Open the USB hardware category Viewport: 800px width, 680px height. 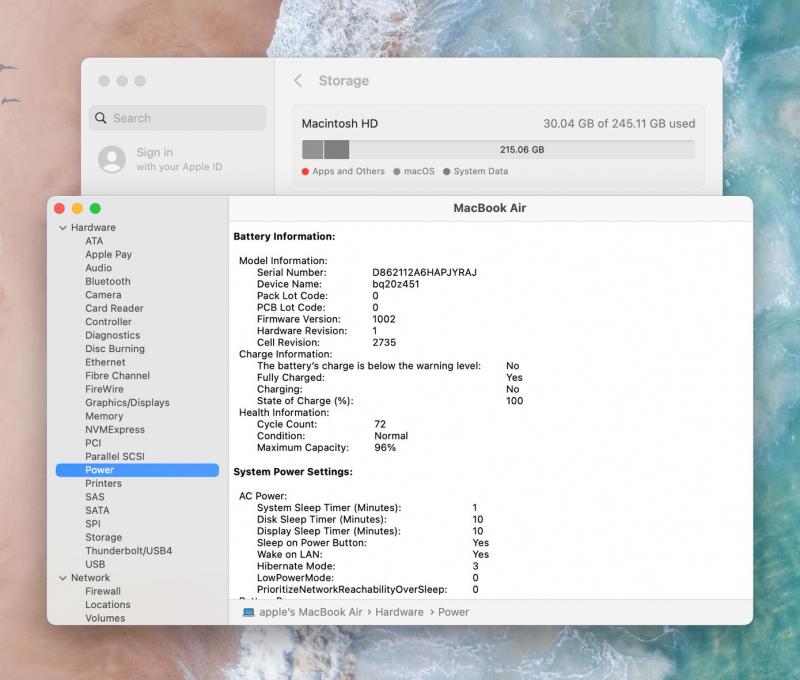pyautogui.click(x=95, y=564)
